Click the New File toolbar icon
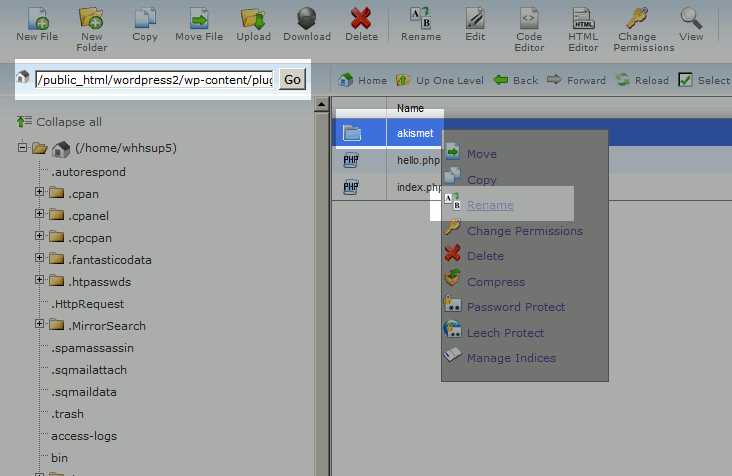The image size is (732, 476). coord(36,18)
